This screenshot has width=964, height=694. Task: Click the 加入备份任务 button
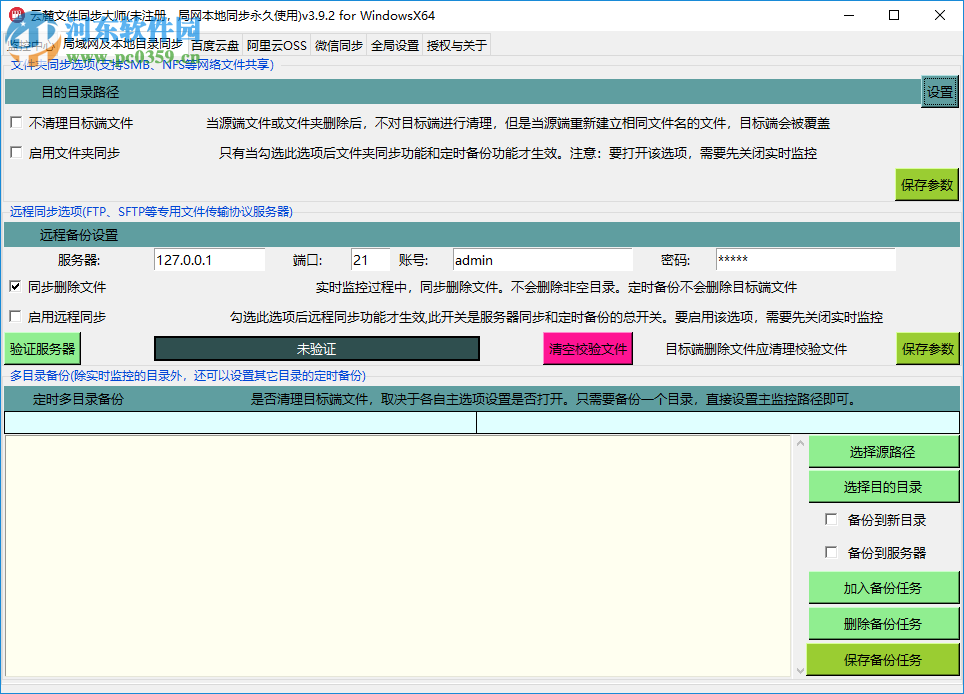[883, 588]
